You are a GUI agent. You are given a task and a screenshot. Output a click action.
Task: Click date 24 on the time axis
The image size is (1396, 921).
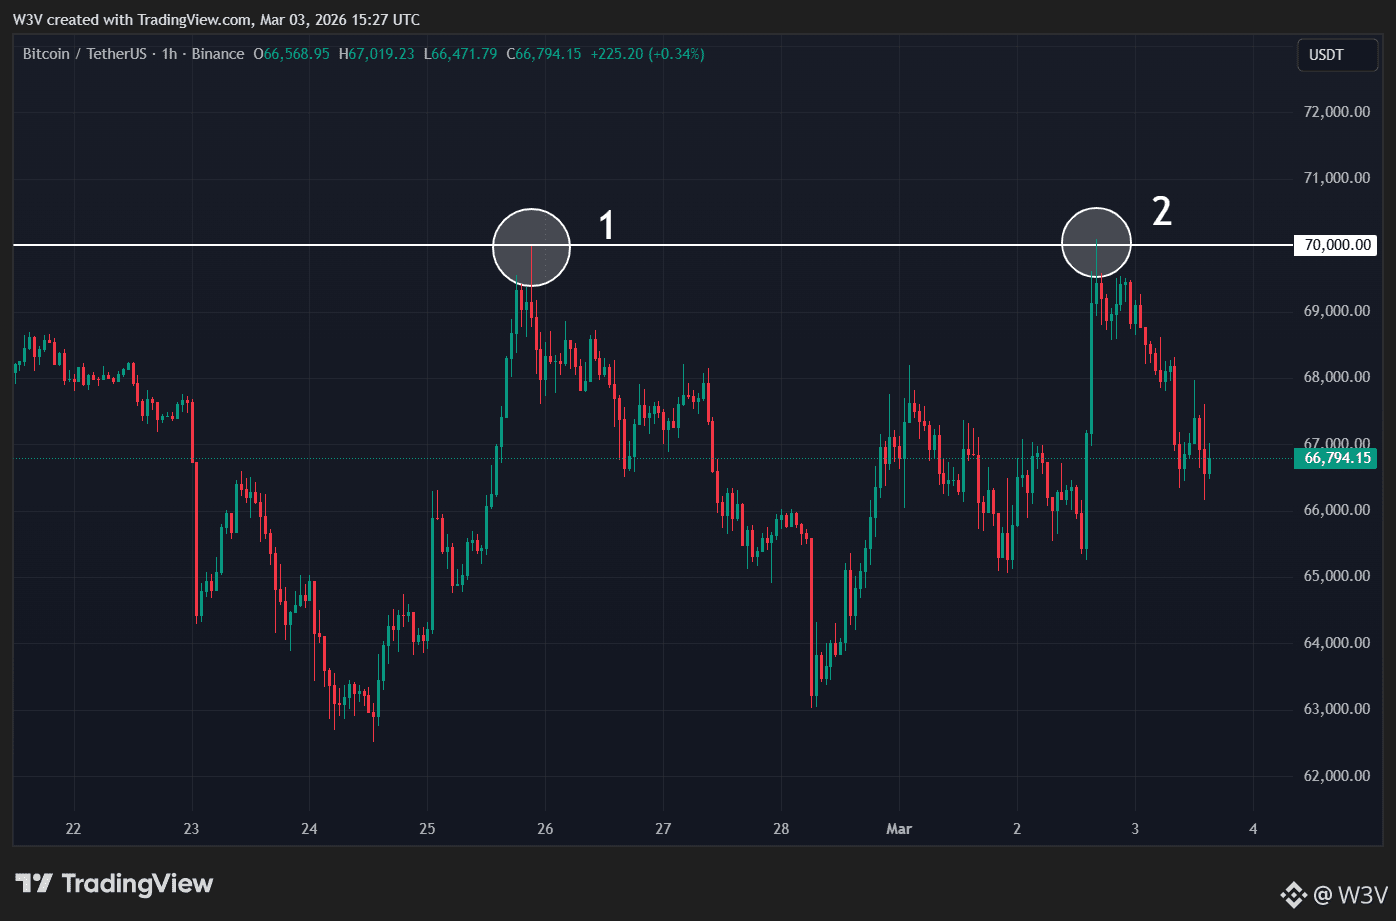pos(309,829)
